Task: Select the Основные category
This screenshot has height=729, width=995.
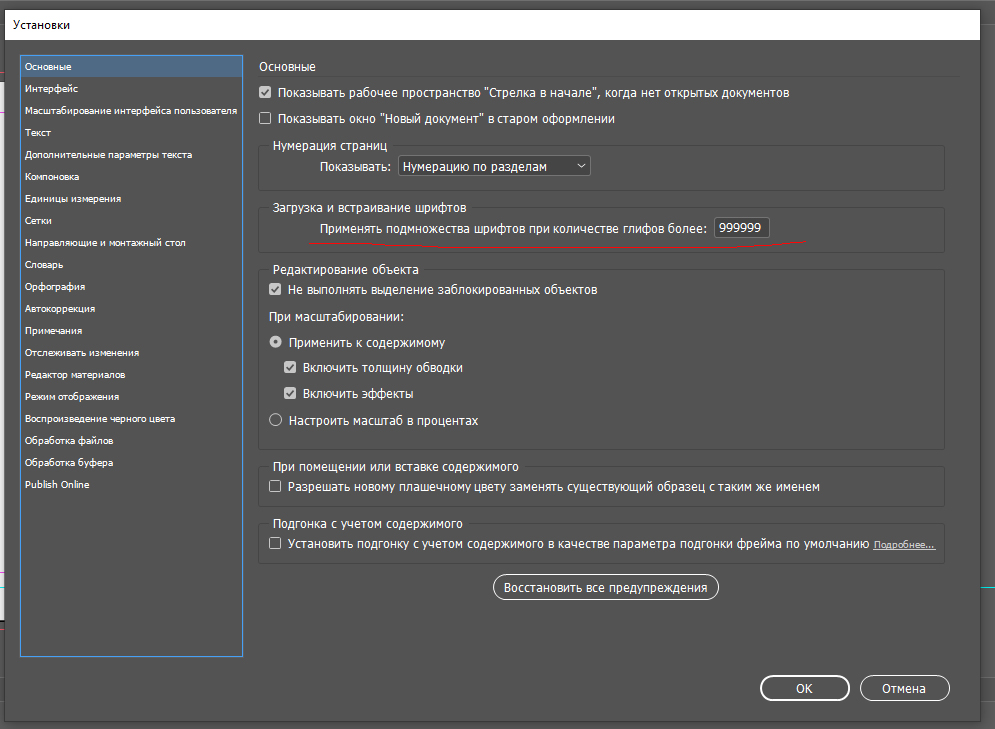Action: tap(131, 67)
